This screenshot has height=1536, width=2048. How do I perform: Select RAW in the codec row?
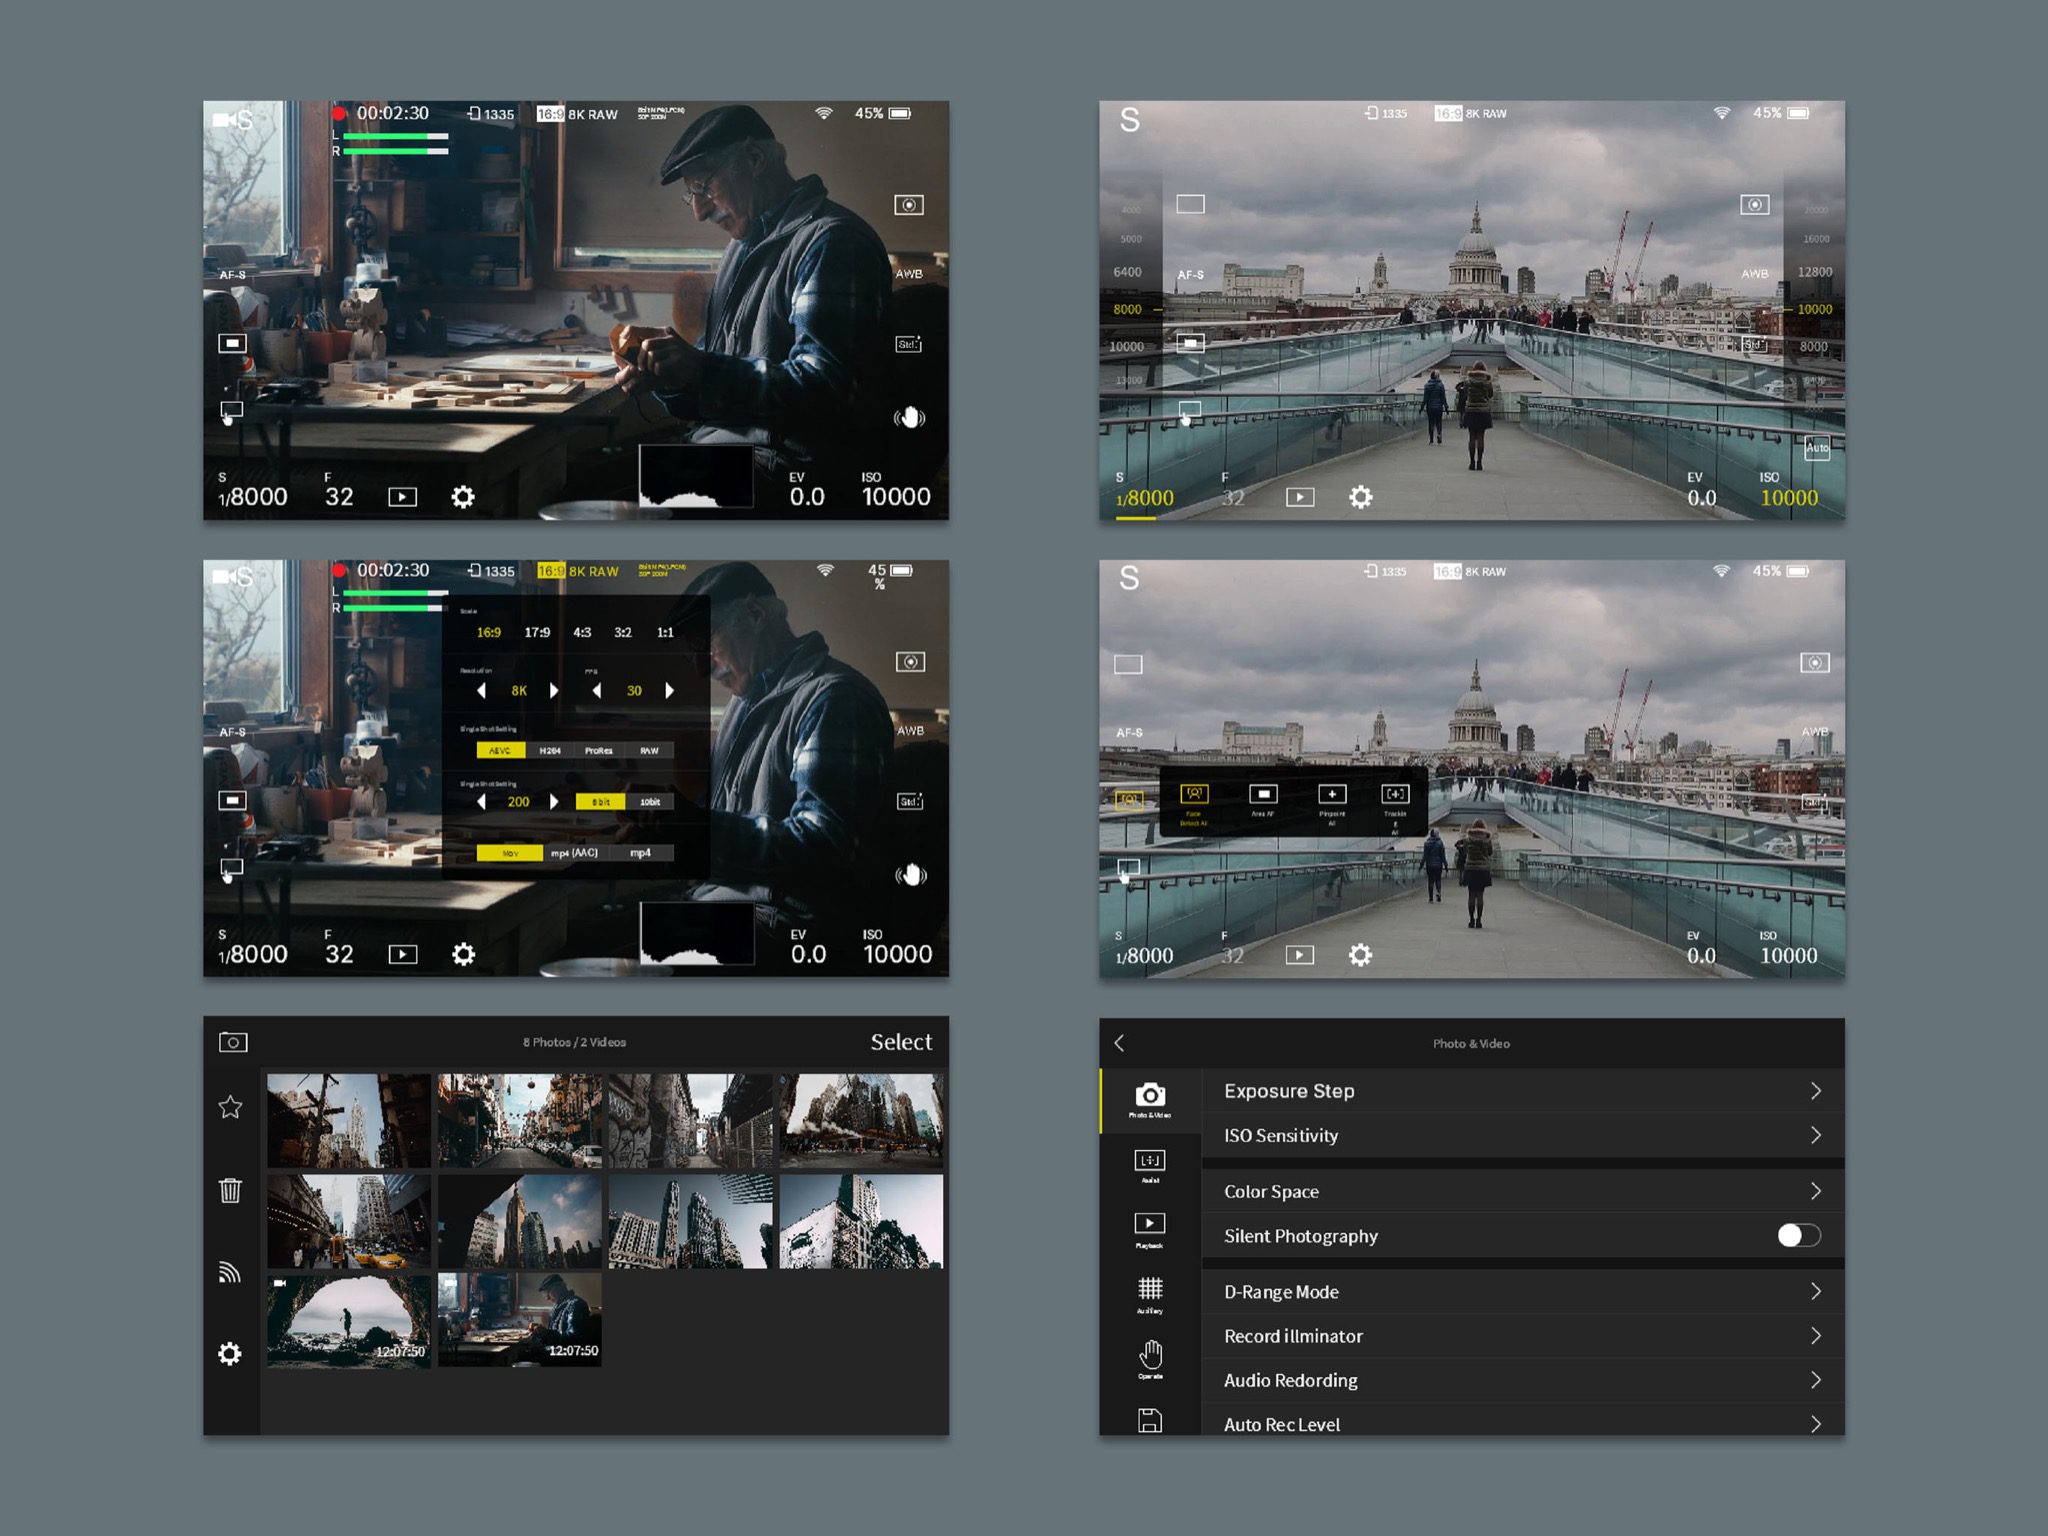point(649,750)
